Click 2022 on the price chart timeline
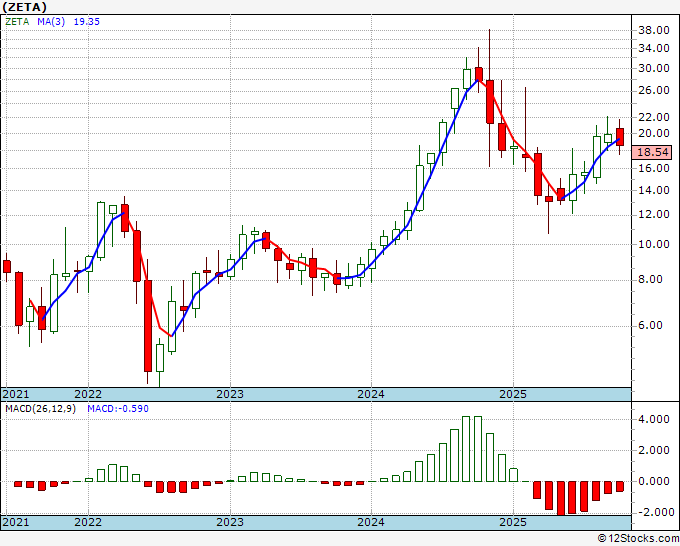The width and height of the screenshot is (680, 546). [x=88, y=394]
